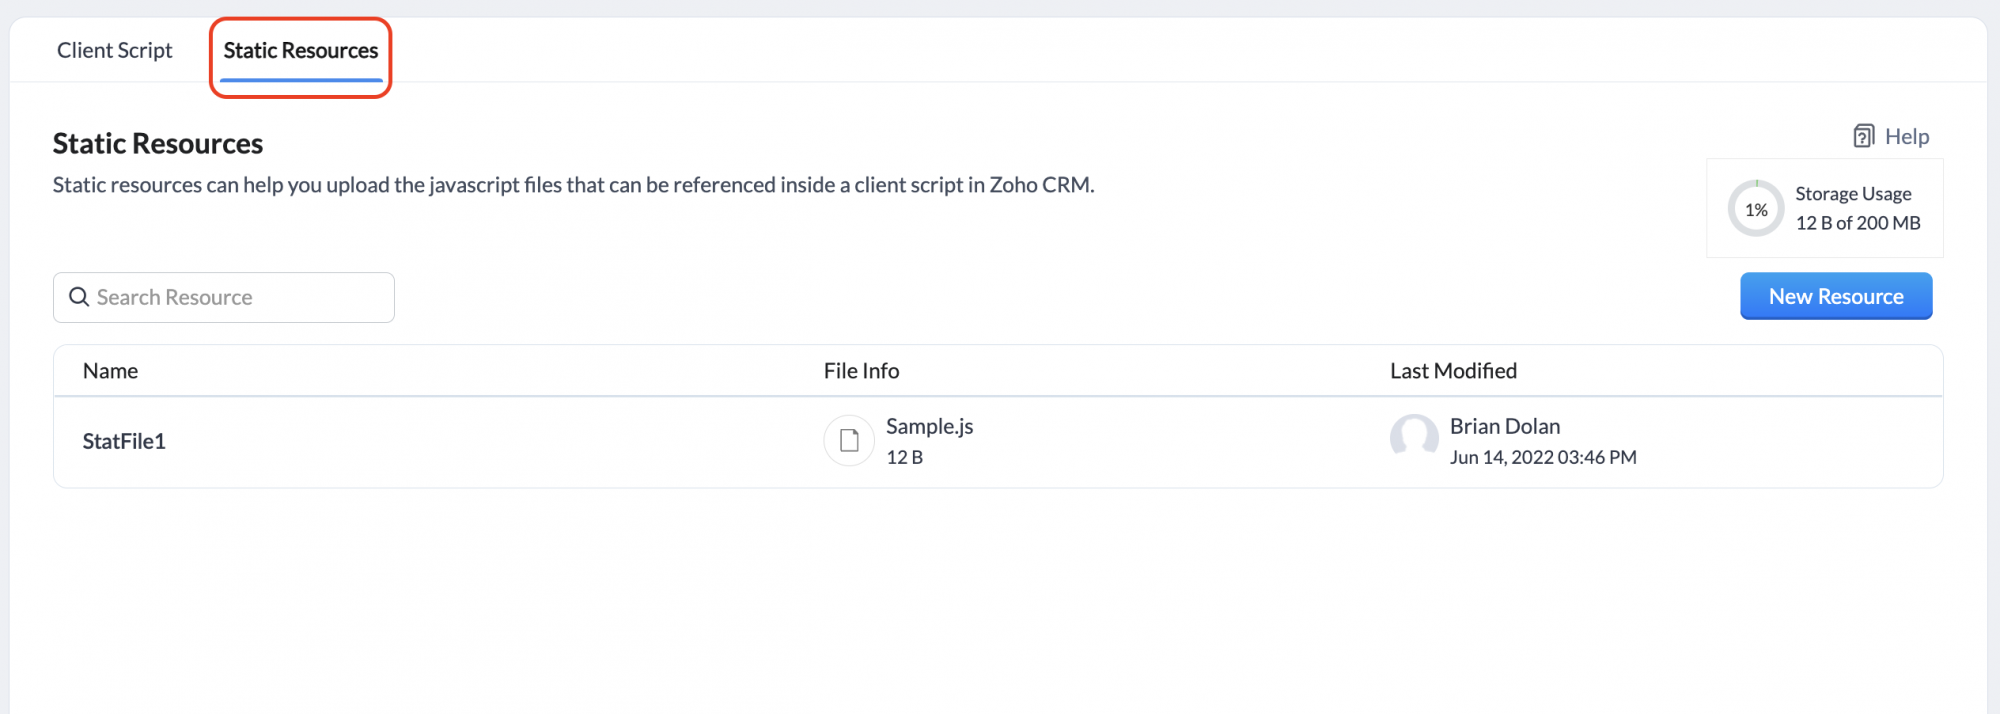This screenshot has height=714, width=2000.
Task: Click the search magnifier icon
Action: [x=79, y=297]
